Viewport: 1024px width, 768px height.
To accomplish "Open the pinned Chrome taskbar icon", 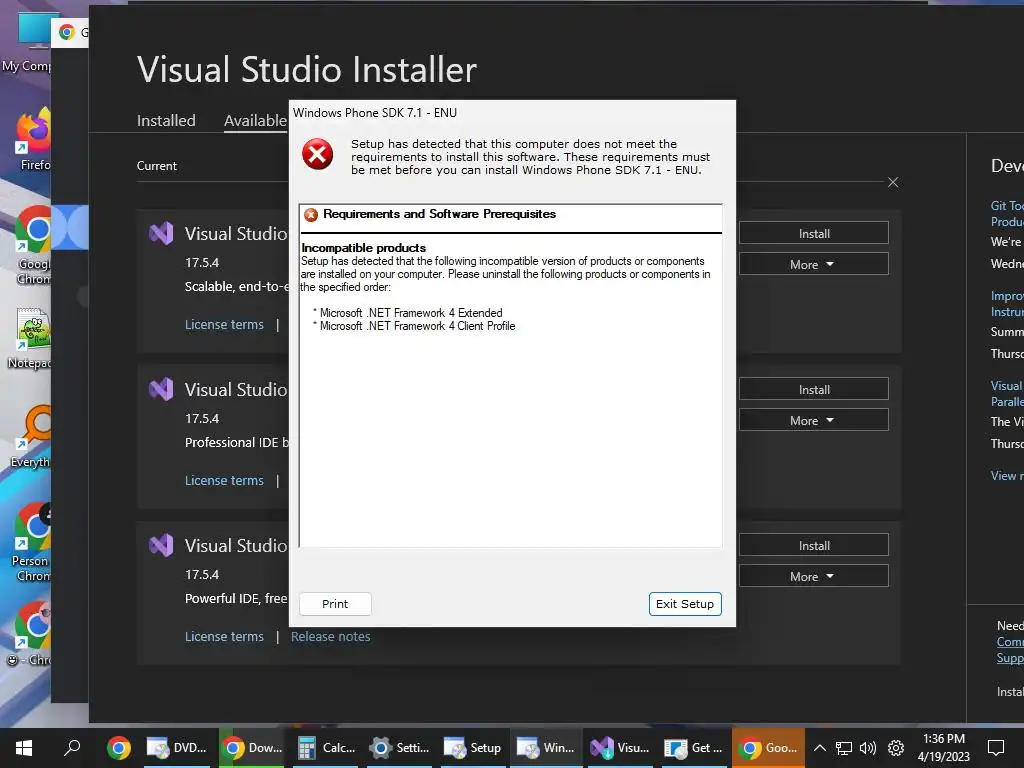I will 119,748.
